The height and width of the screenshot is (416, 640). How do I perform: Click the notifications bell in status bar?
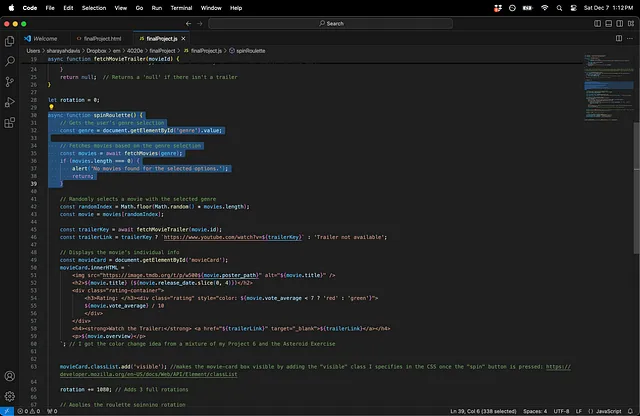(x=629, y=411)
